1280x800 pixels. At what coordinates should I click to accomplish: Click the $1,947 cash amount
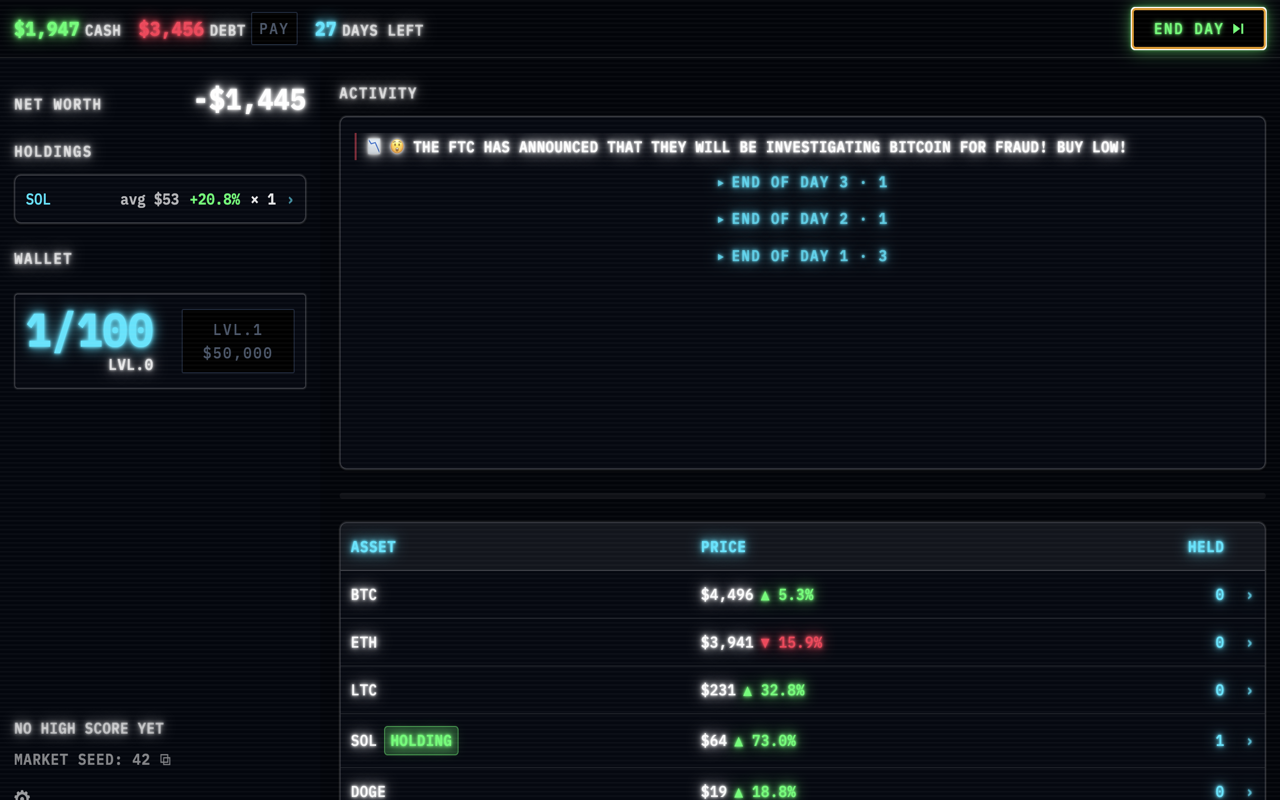coord(47,29)
